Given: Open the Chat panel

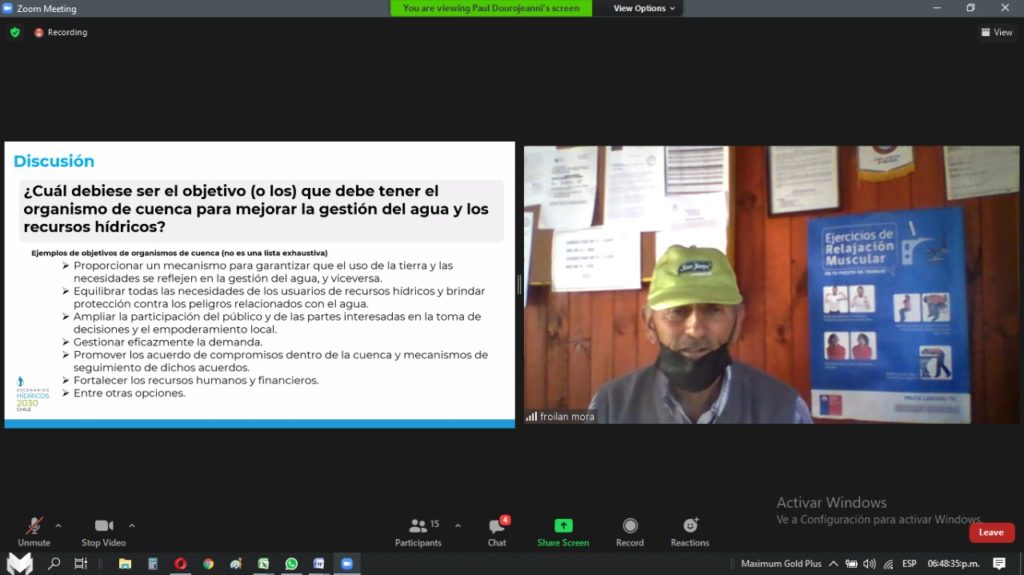Looking at the screenshot, I should (497, 531).
